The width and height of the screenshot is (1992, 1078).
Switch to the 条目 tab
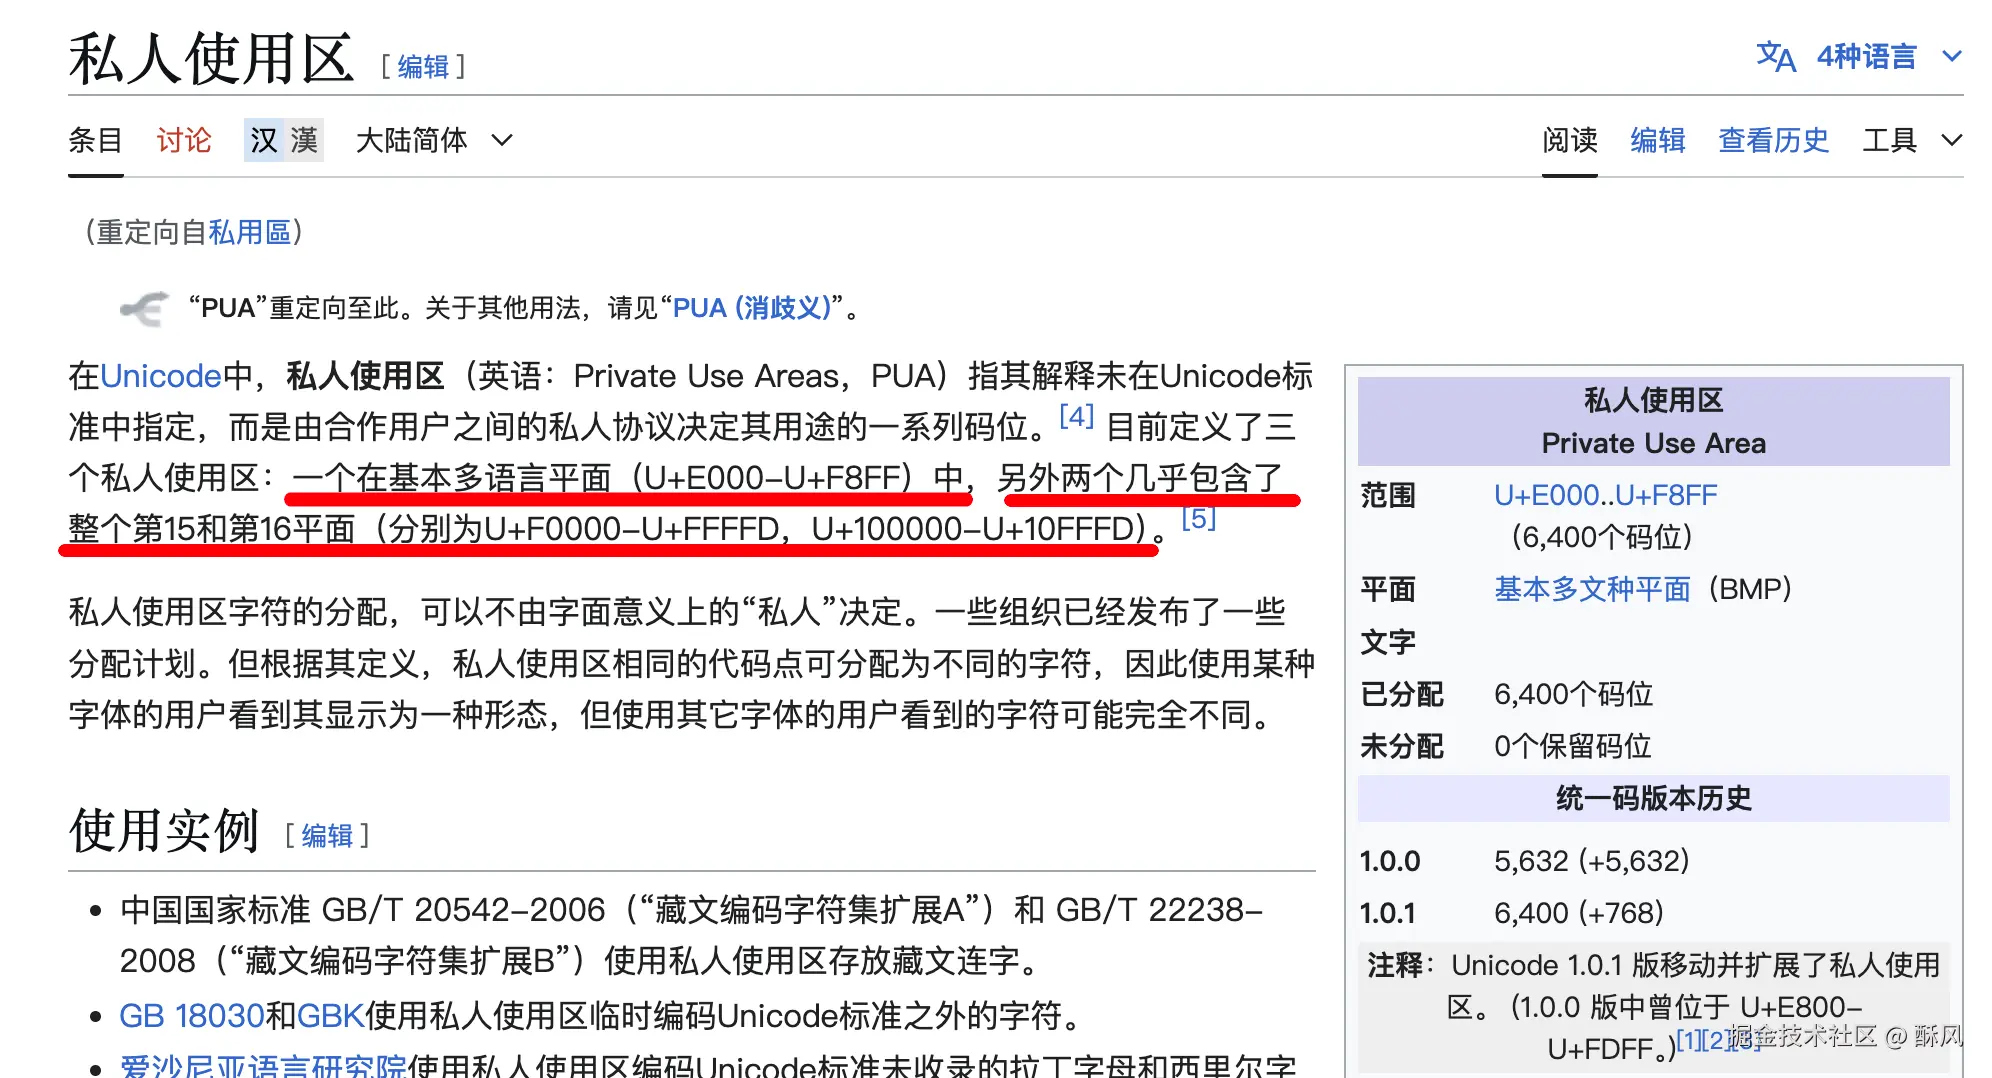[x=95, y=140]
